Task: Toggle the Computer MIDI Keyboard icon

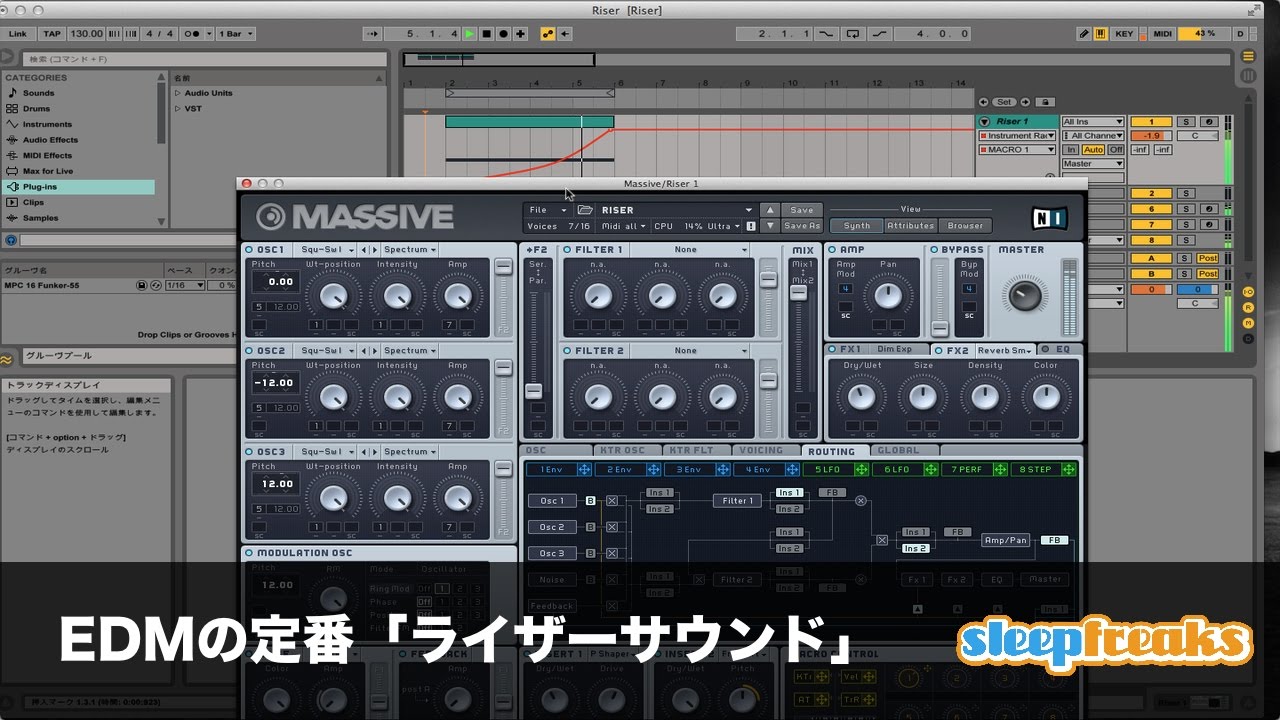Action: point(1101,34)
